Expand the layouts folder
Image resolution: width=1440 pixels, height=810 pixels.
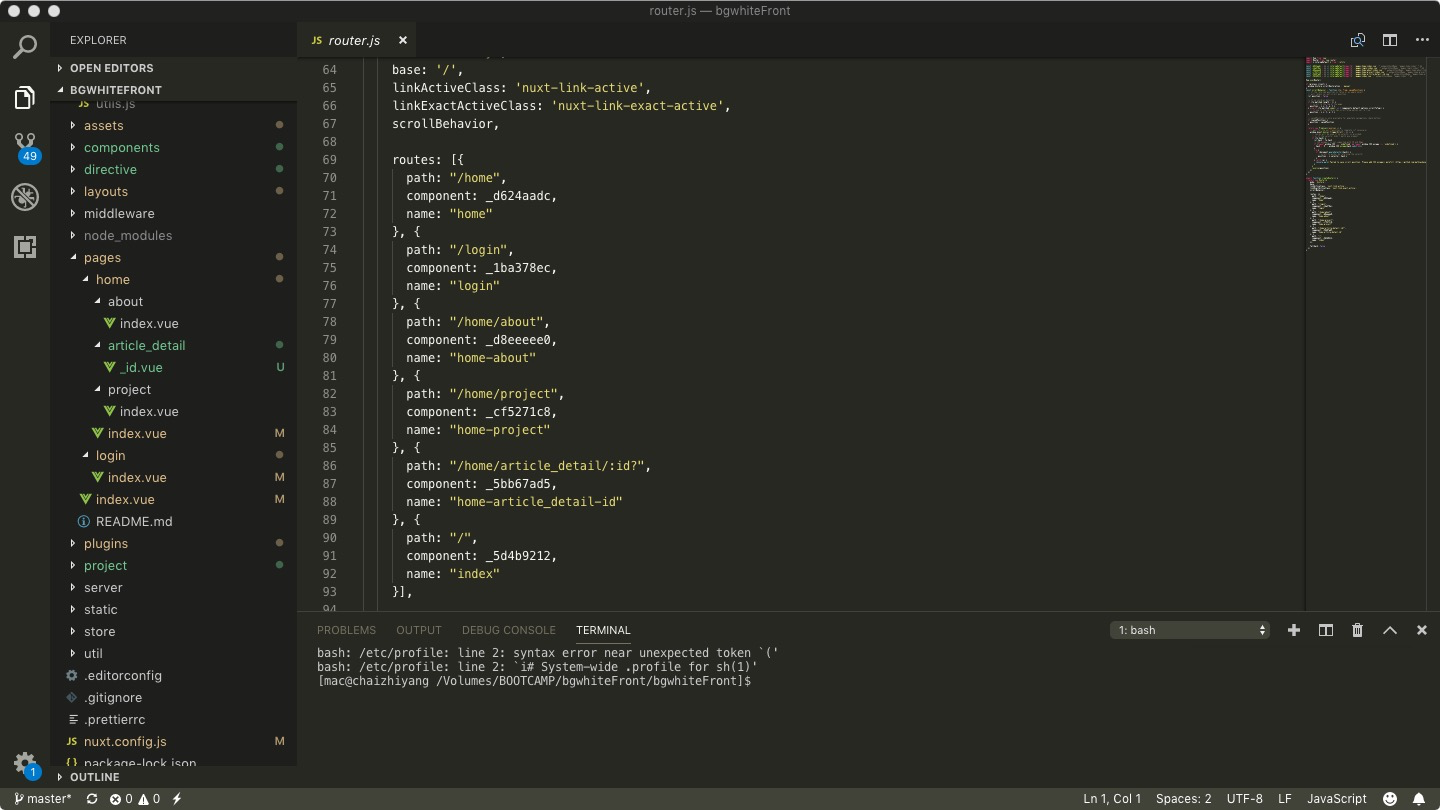(174, 191)
